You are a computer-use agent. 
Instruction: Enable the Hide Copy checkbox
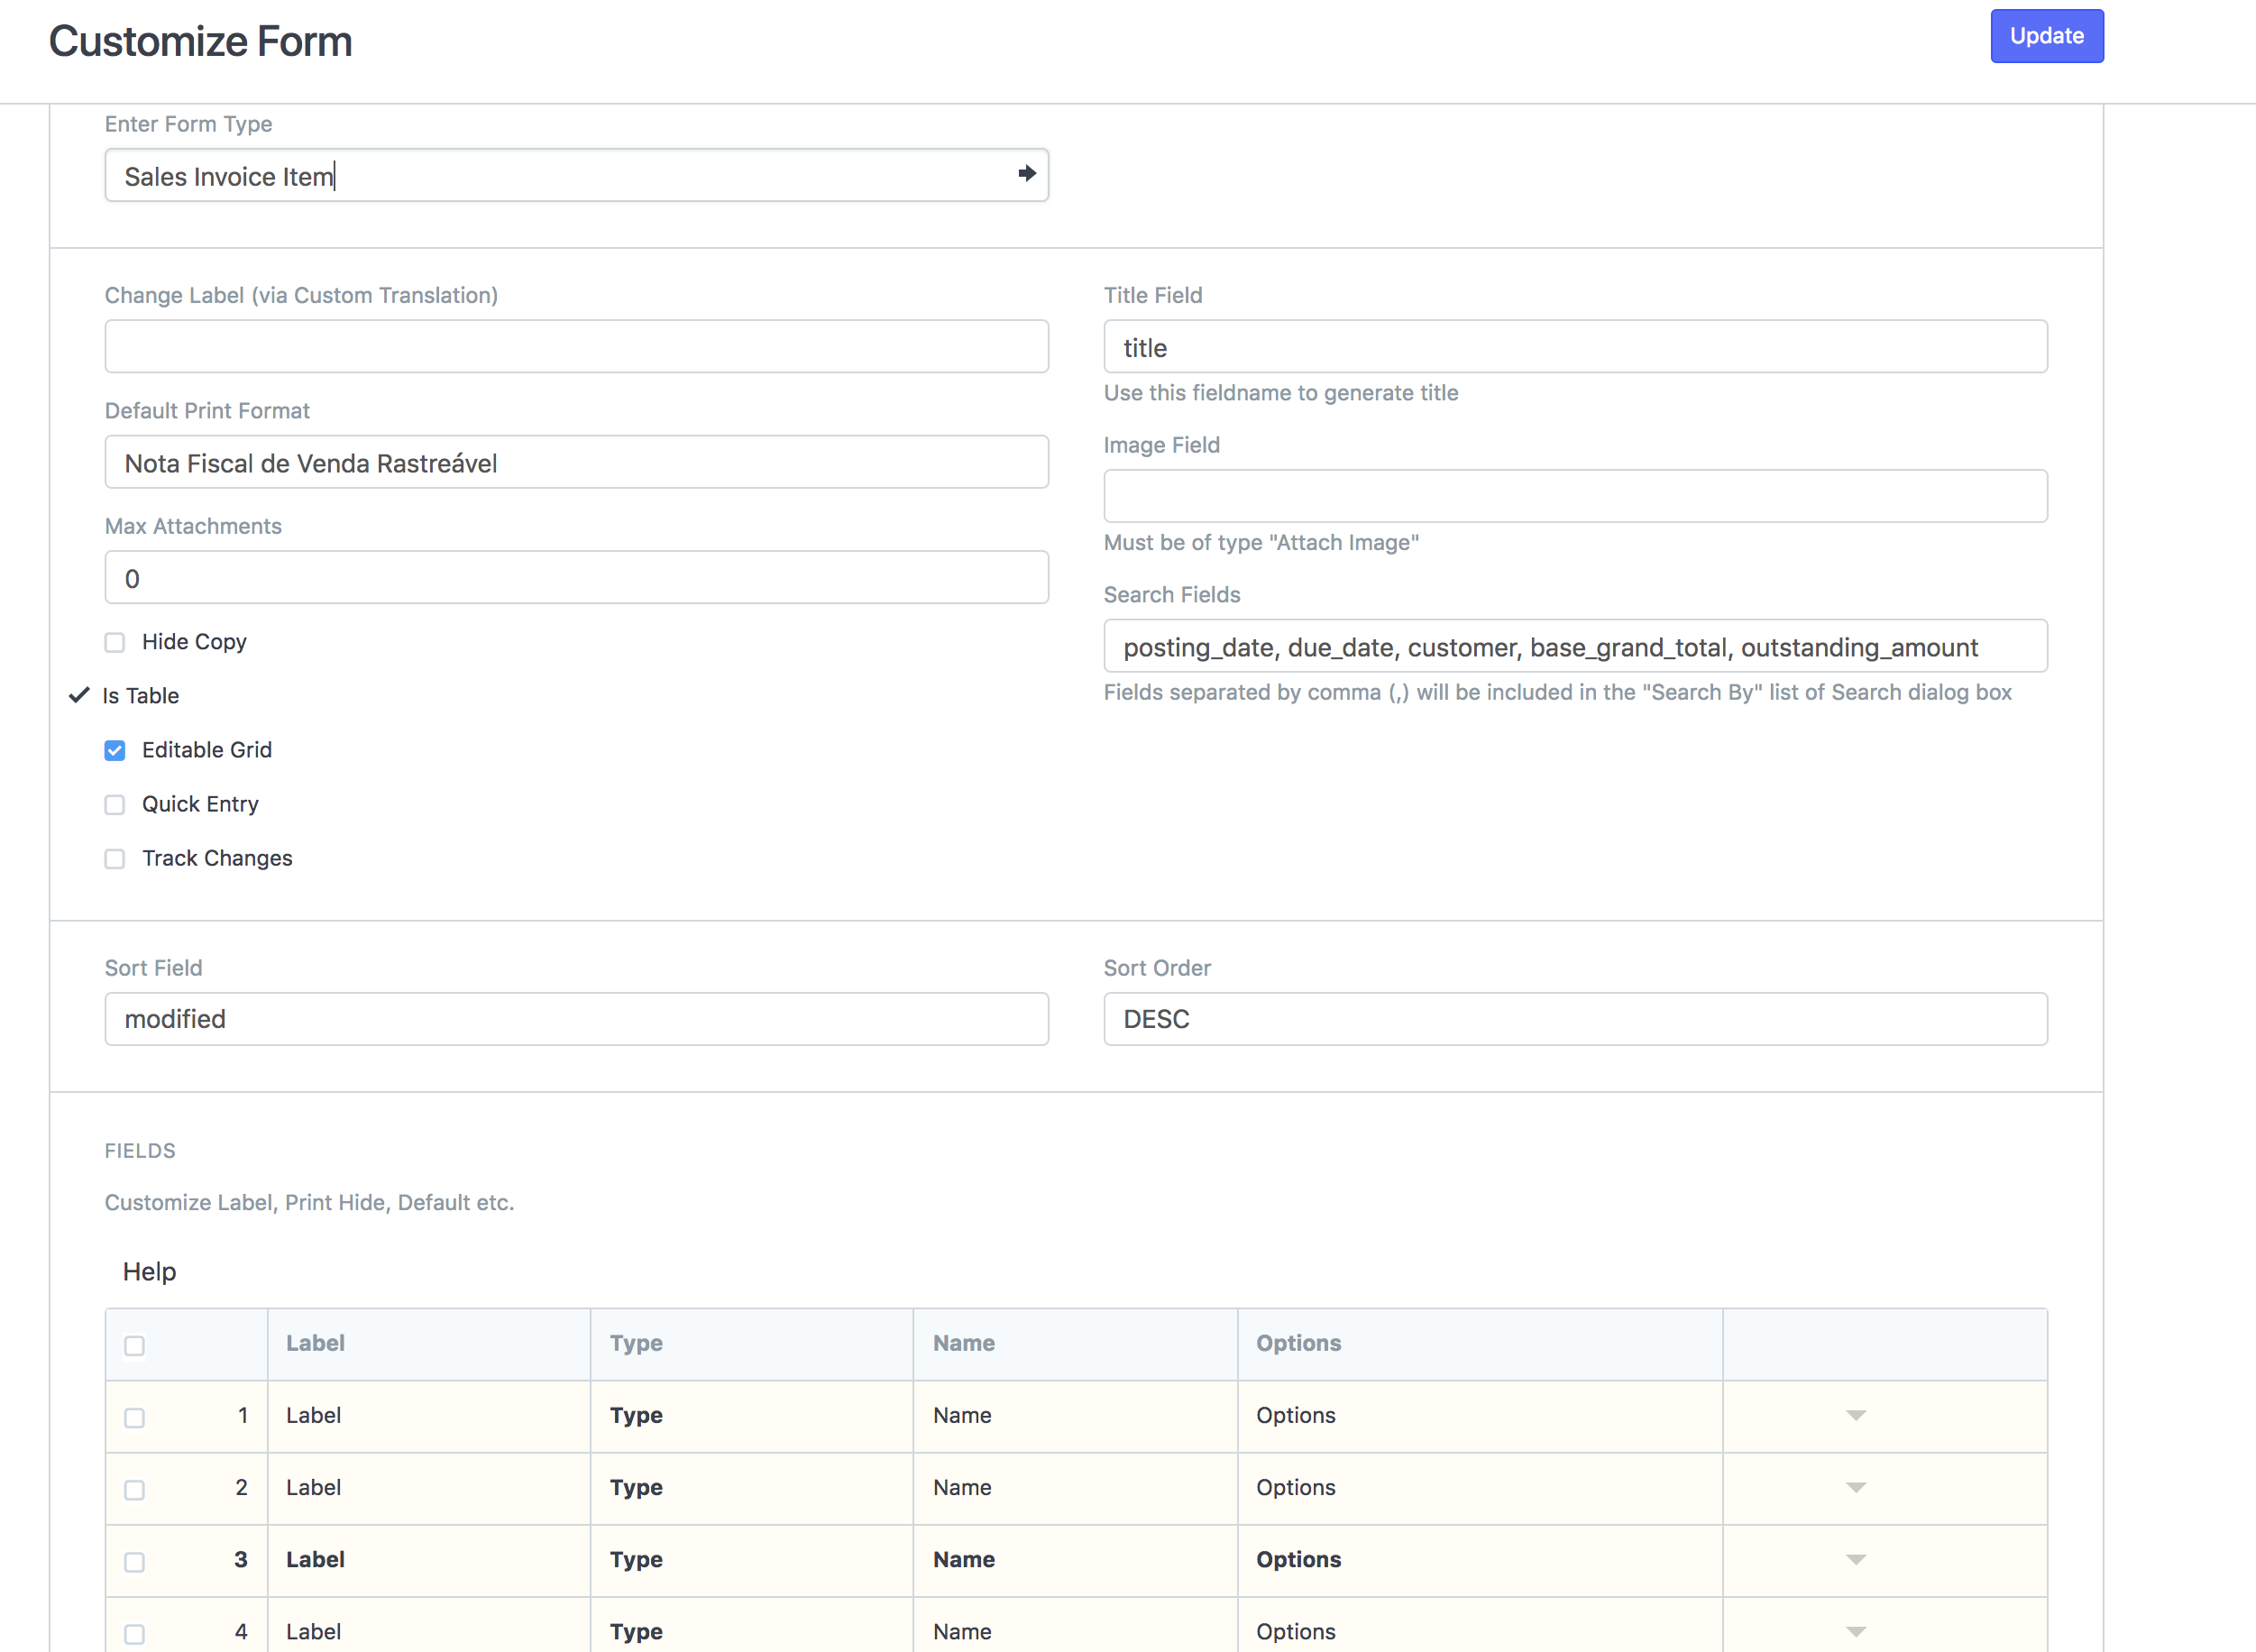point(114,643)
